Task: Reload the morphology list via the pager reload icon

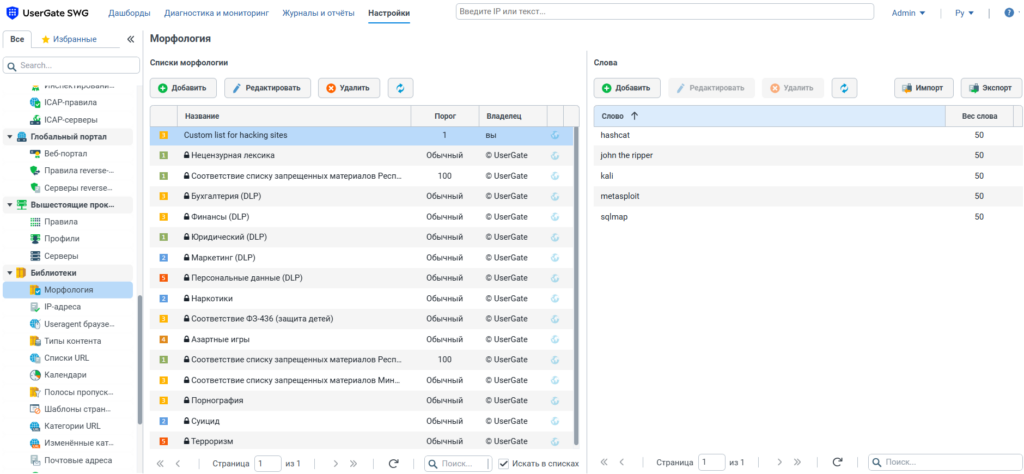Action: click(x=393, y=463)
